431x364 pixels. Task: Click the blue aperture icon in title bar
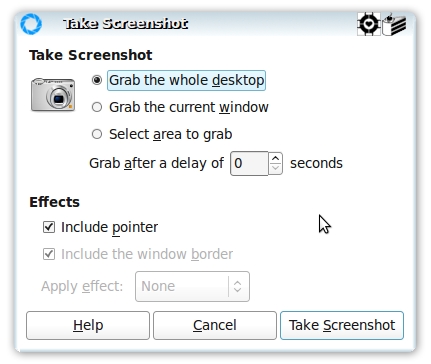[31, 24]
